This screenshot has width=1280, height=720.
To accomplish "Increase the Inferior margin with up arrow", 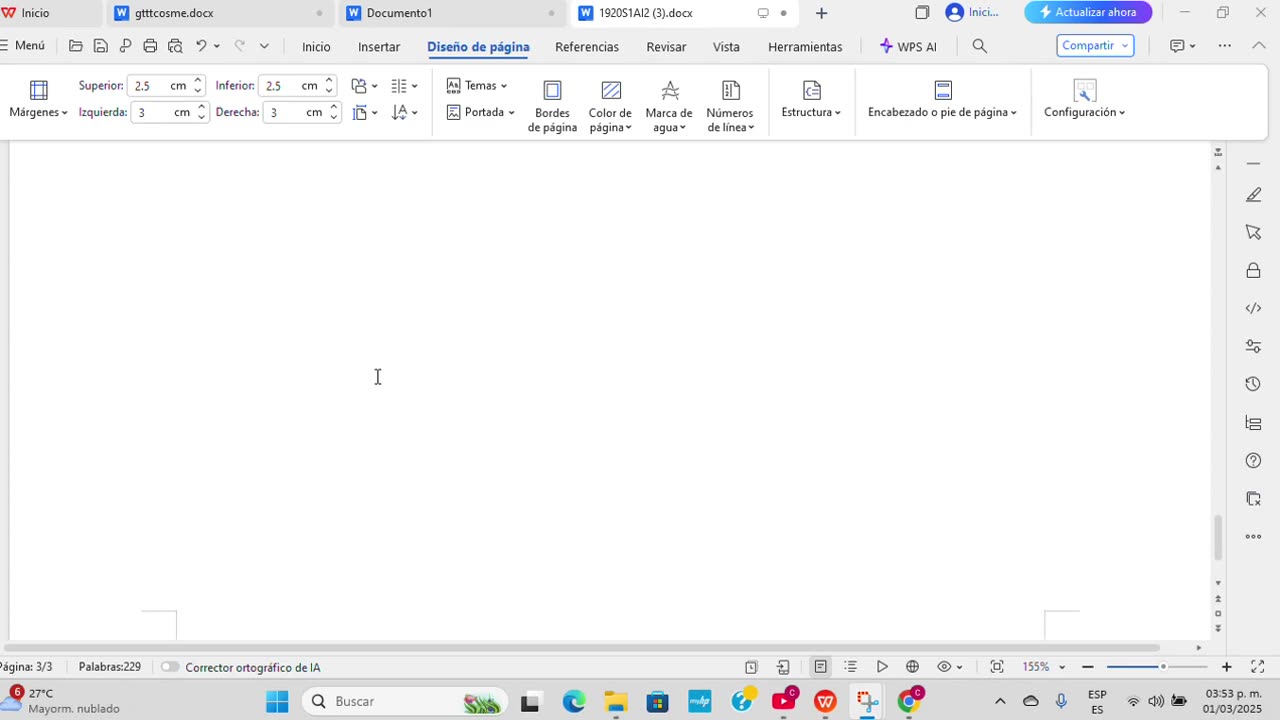I will (x=329, y=81).
